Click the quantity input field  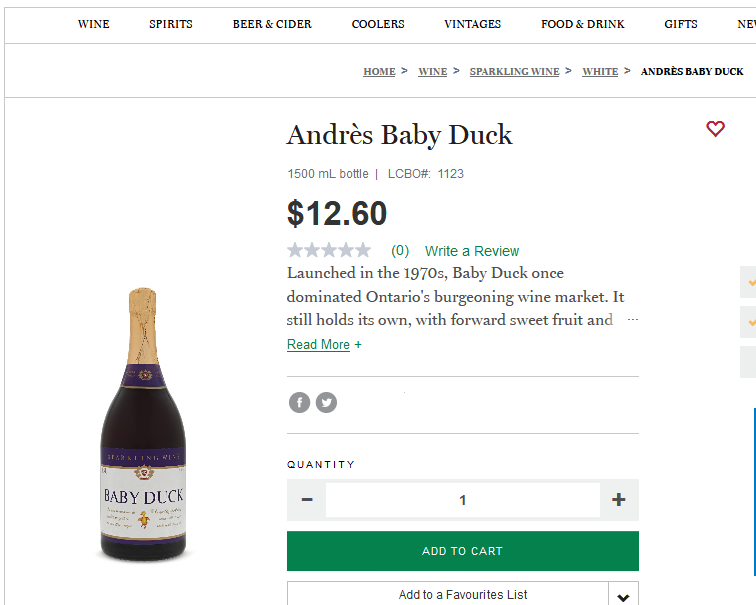(462, 500)
